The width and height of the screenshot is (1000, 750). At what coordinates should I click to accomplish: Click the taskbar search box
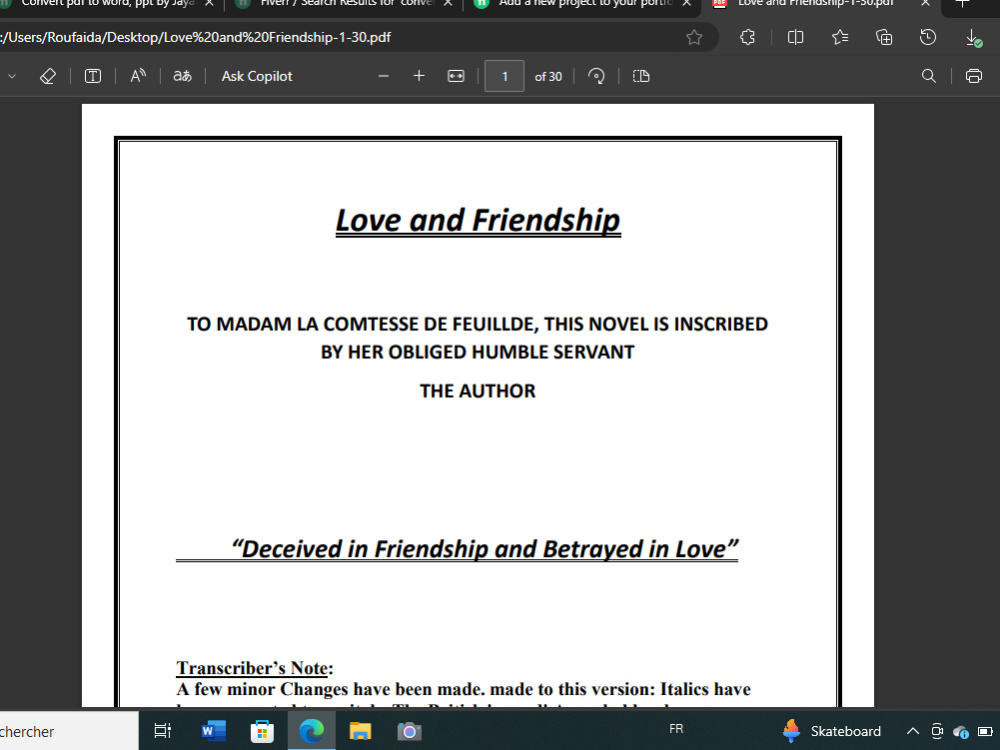click(67, 732)
